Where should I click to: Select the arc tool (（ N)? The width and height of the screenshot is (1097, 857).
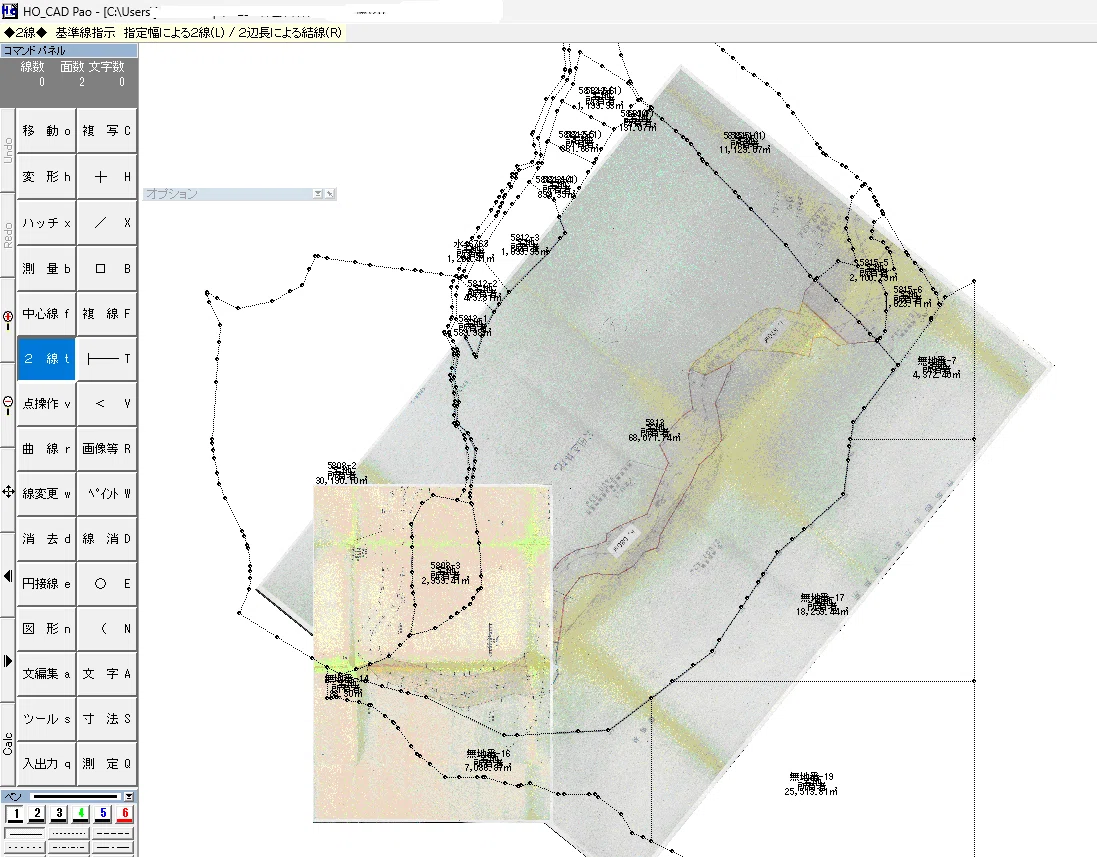pyautogui.click(x=106, y=629)
